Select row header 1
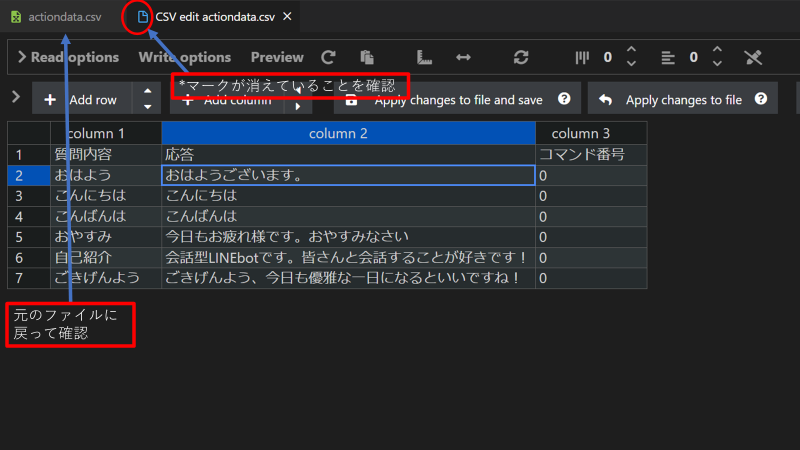The height and width of the screenshot is (450, 800). (29, 155)
